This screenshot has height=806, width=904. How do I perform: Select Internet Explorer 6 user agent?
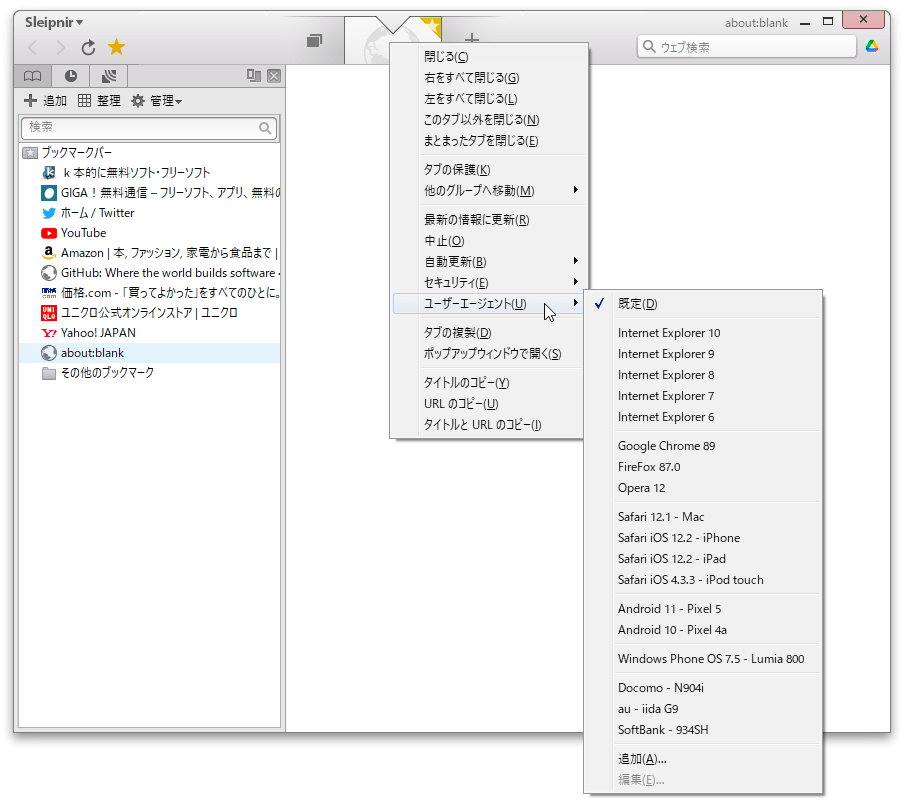point(703,417)
